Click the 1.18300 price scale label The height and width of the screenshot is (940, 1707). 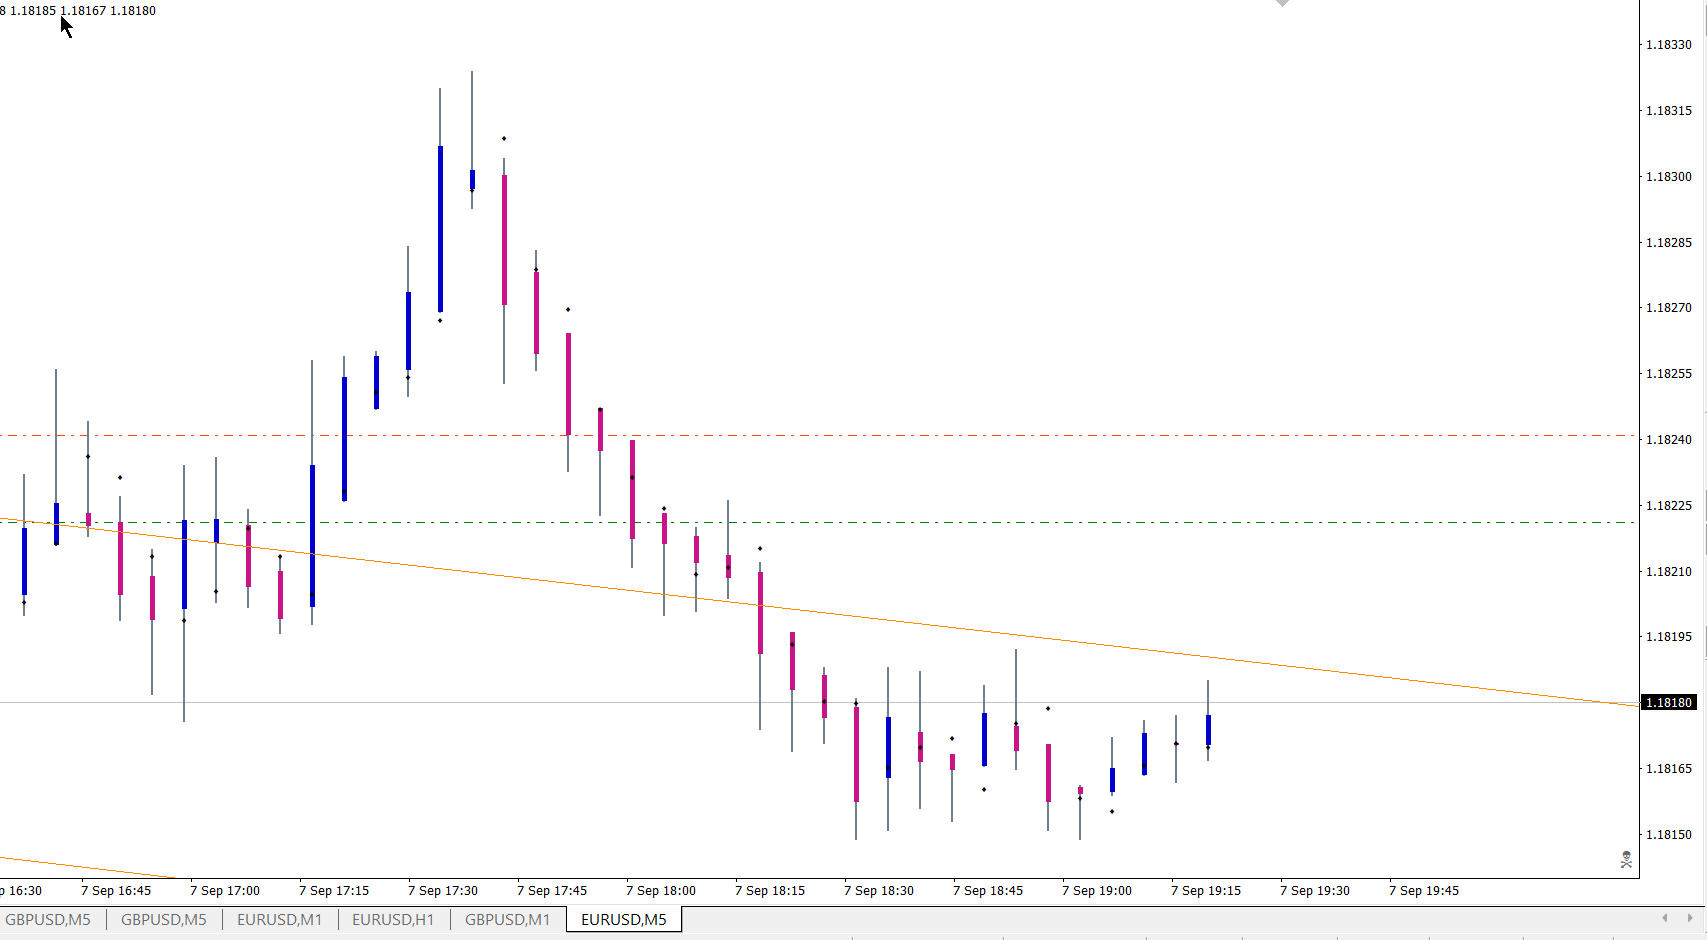pyautogui.click(x=1669, y=177)
